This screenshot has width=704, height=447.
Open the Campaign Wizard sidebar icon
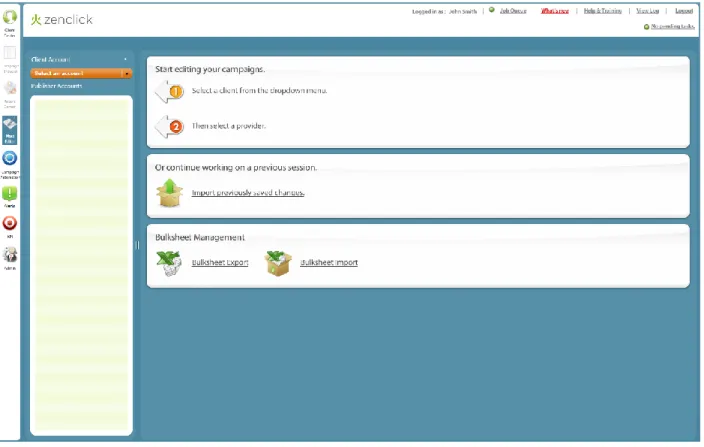10,53
